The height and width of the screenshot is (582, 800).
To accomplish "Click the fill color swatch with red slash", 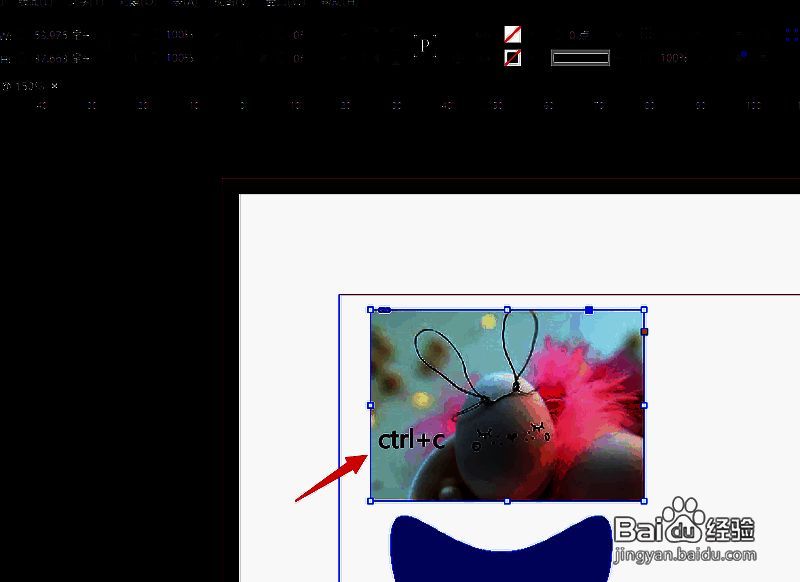I will (512, 35).
